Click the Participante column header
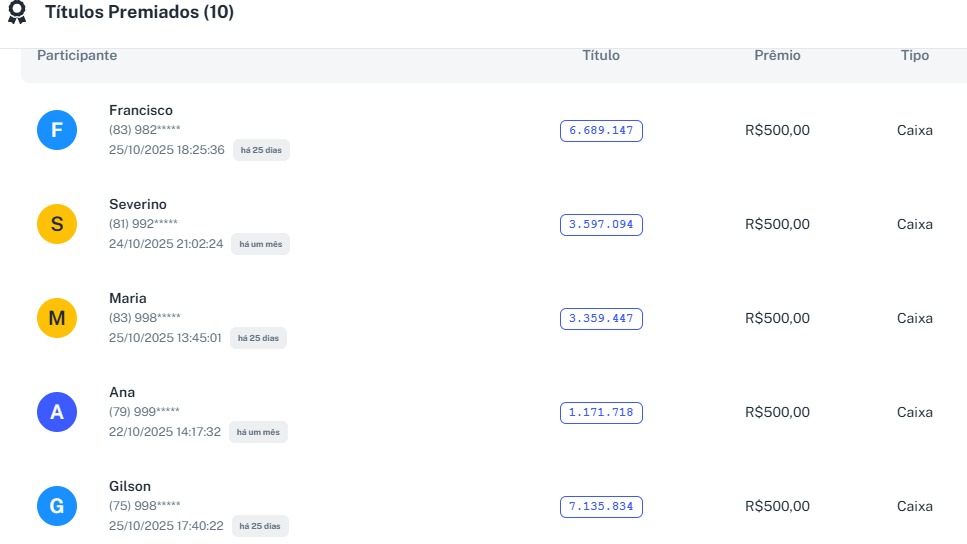Screen dimensions: 967x544 77,56
